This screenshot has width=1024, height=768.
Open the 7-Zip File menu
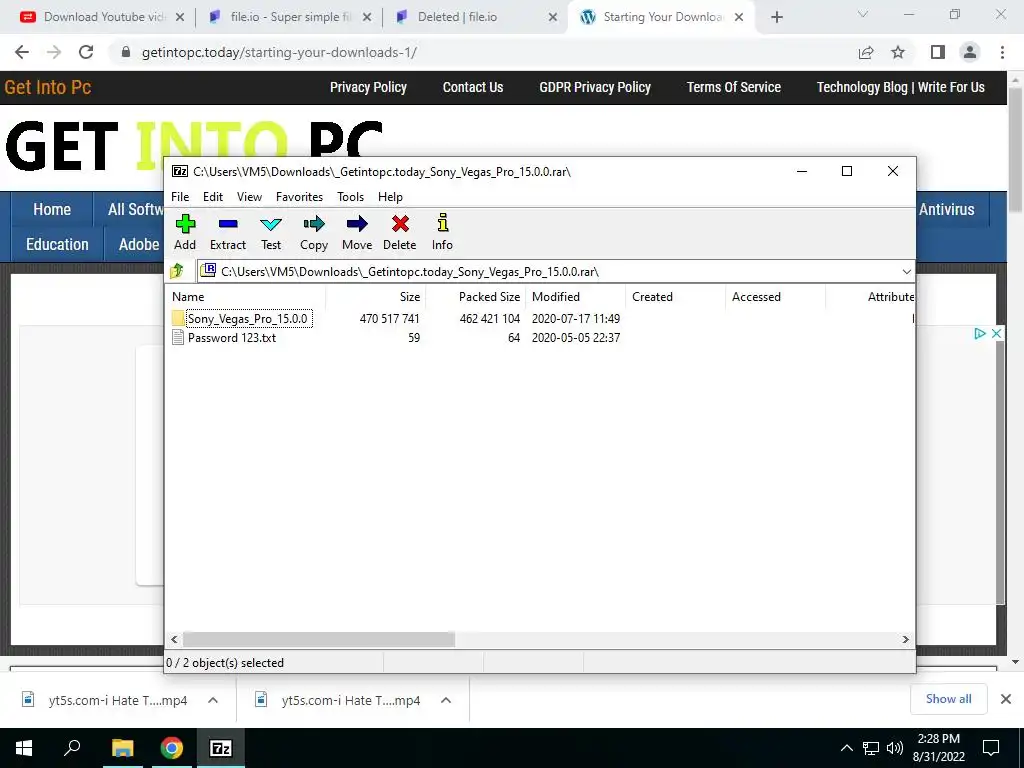coord(180,197)
